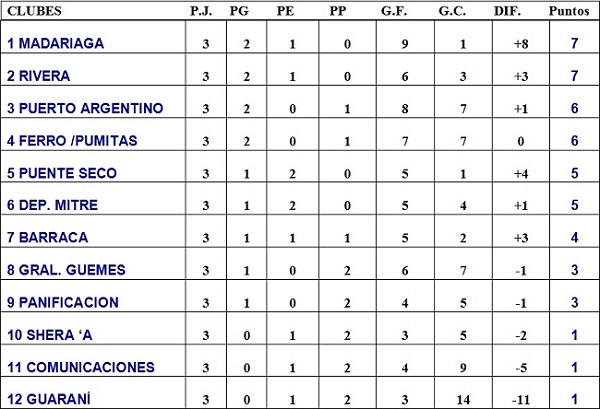The image size is (600, 409).
Task: Select the G.F. column header
Action: click(390, 11)
